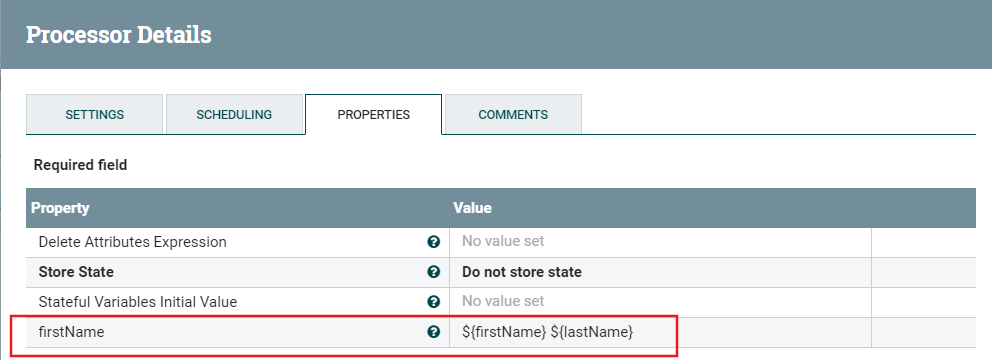Show help icon for Store State
Image resolution: width=992 pixels, height=360 pixels.
click(x=433, y=271)
